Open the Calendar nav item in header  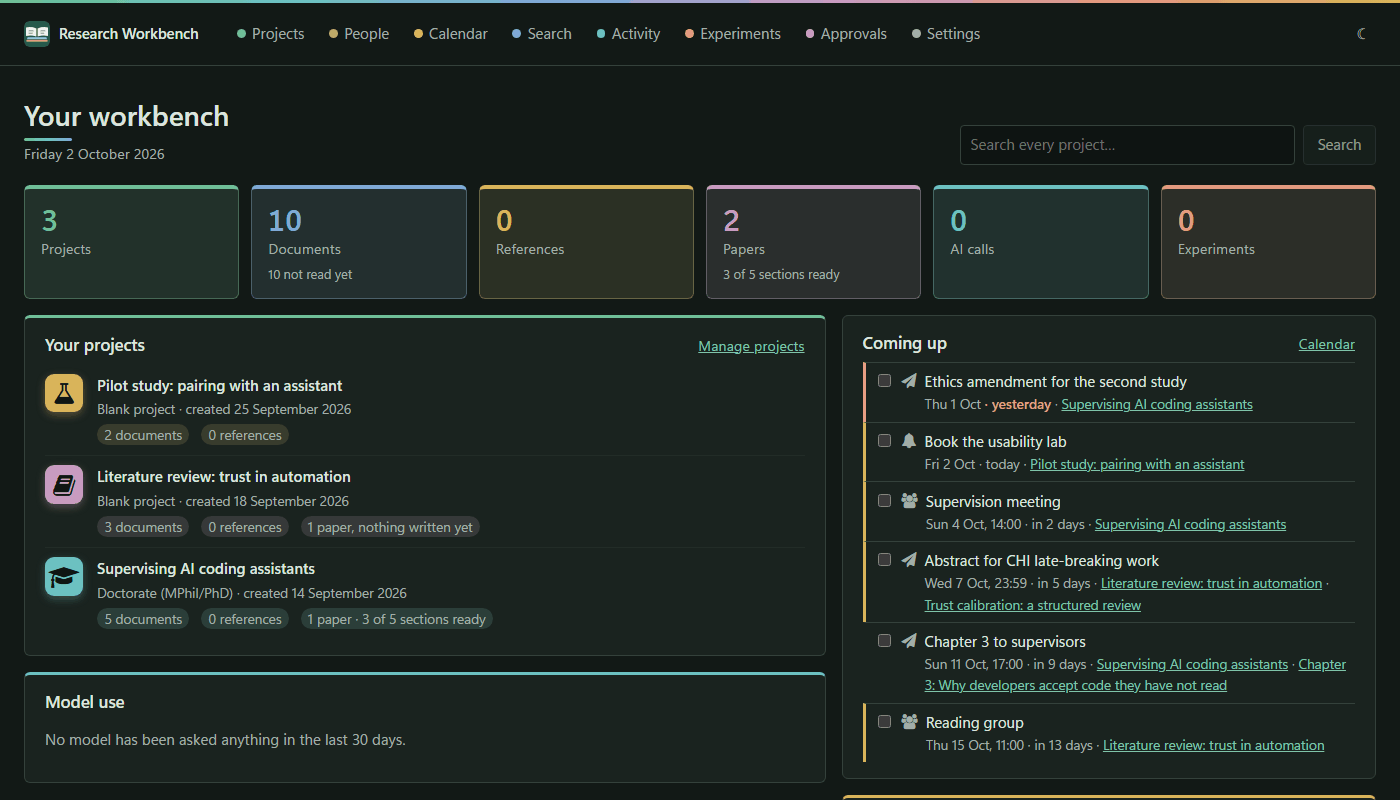451,34
